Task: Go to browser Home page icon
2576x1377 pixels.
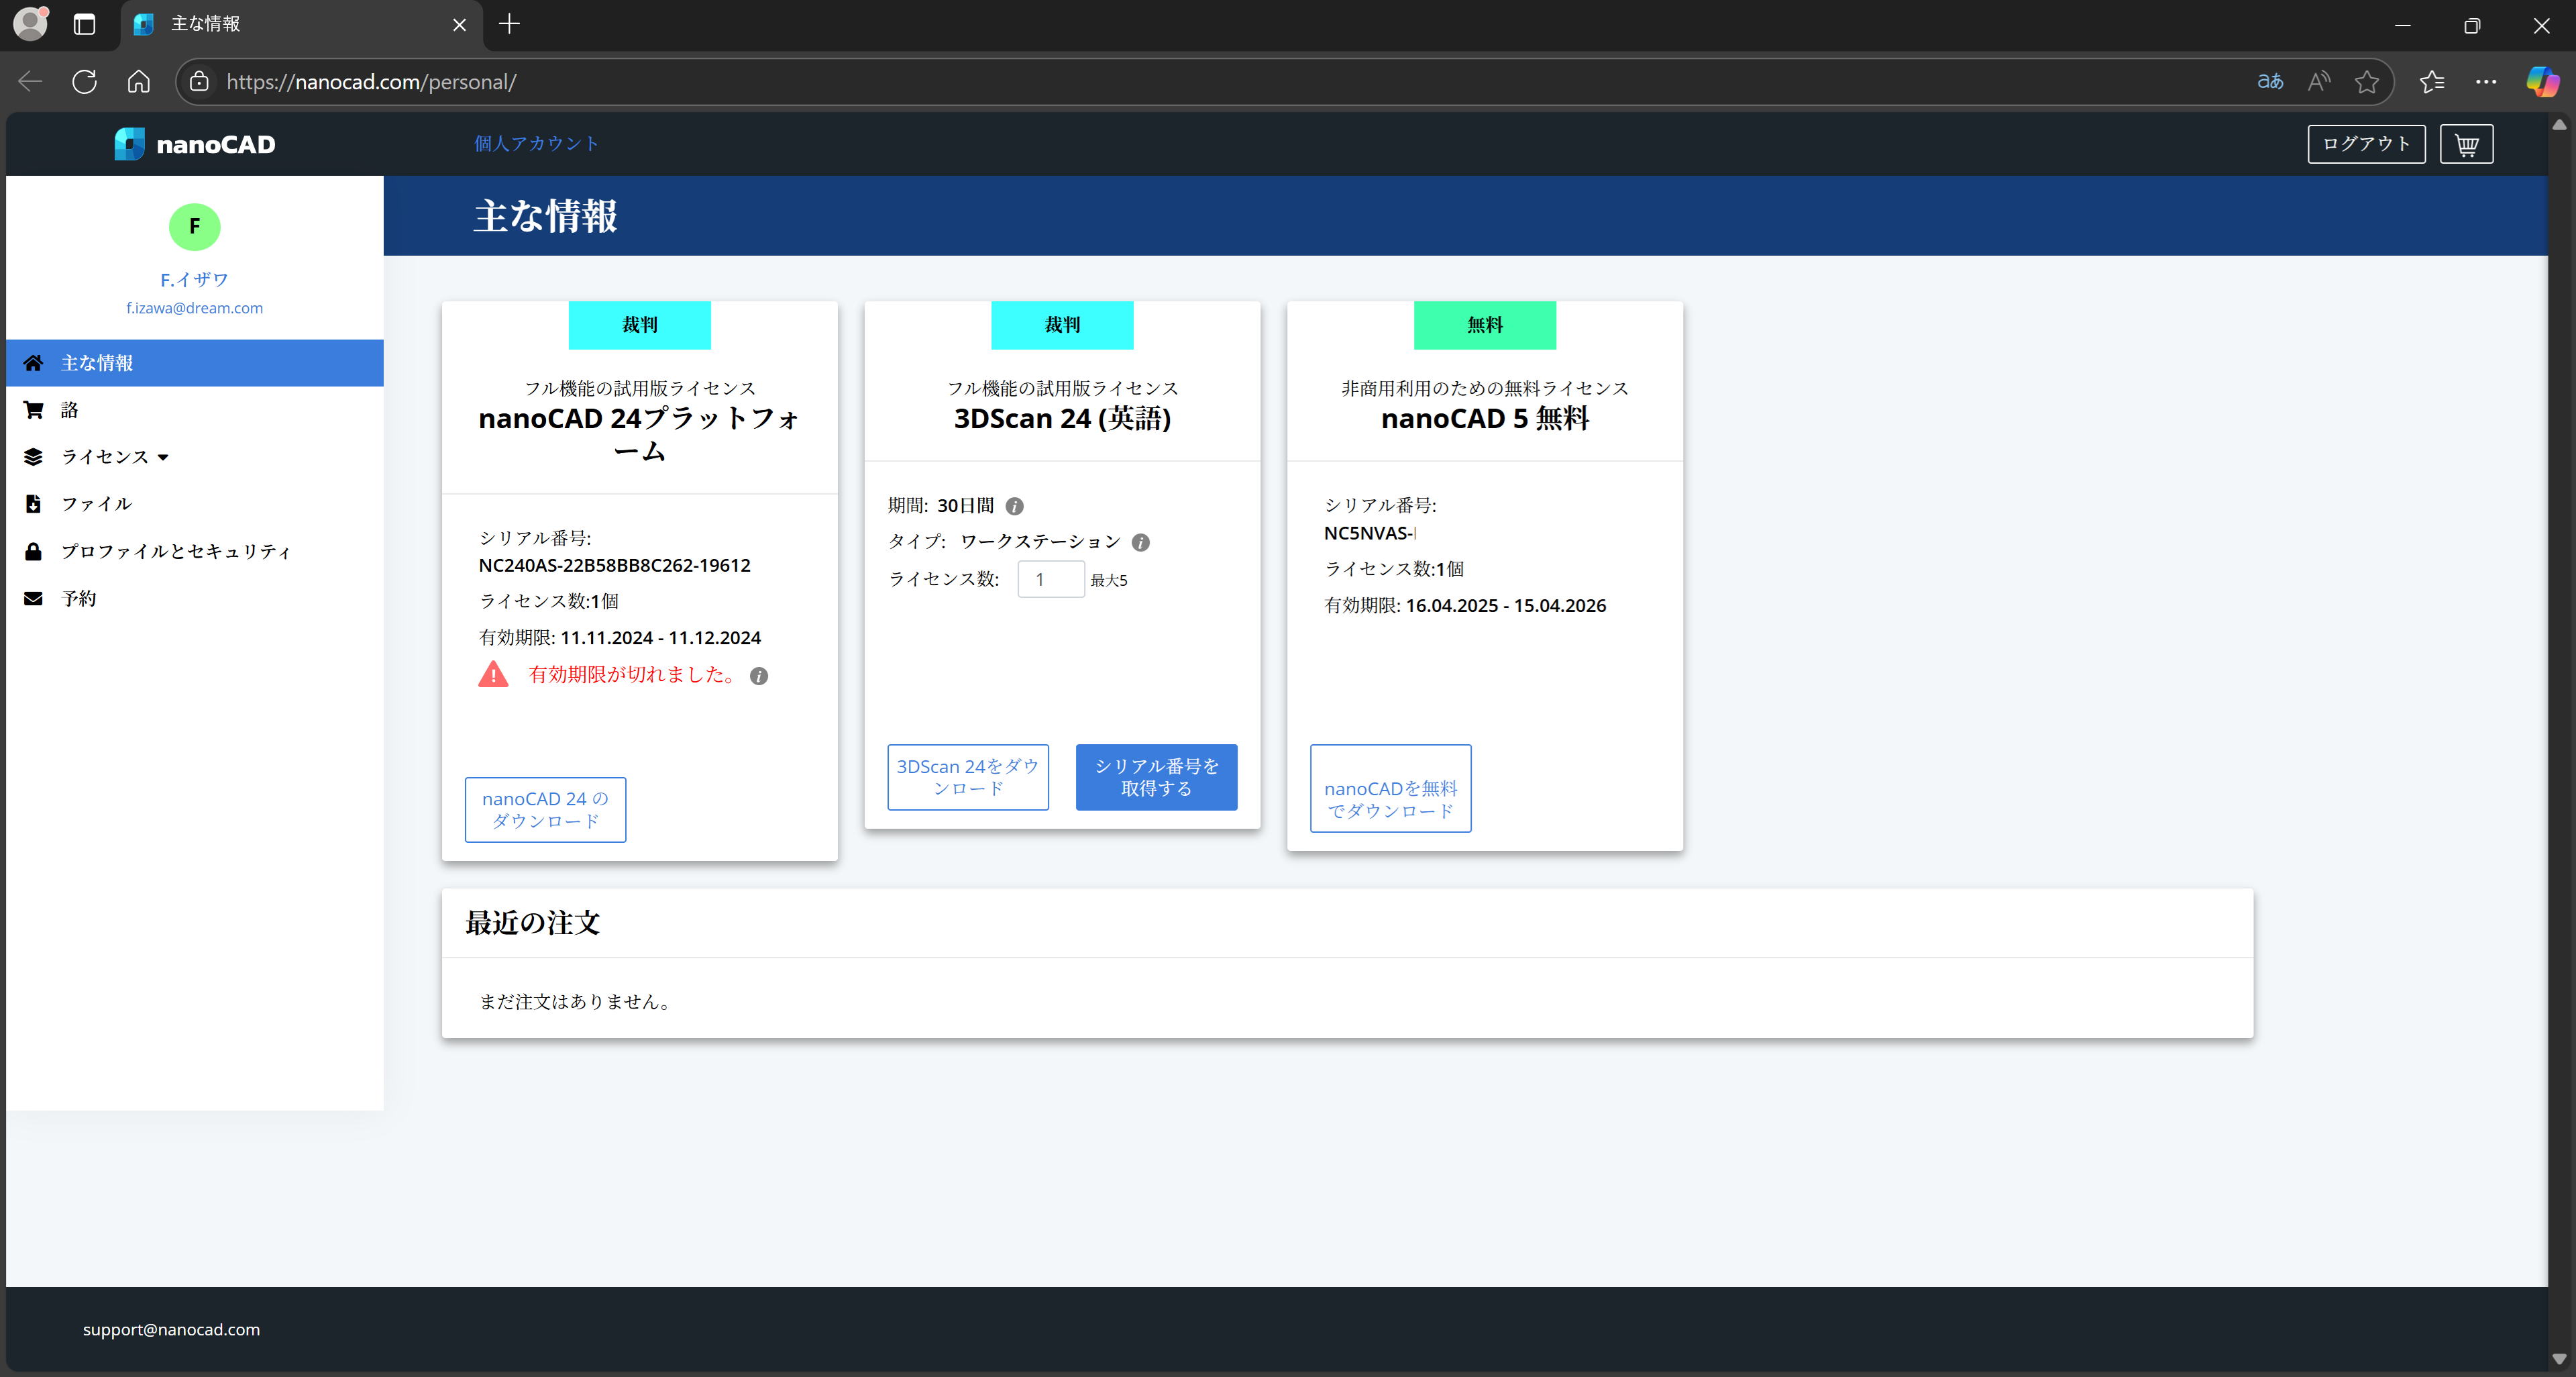Action: (139, 82)
